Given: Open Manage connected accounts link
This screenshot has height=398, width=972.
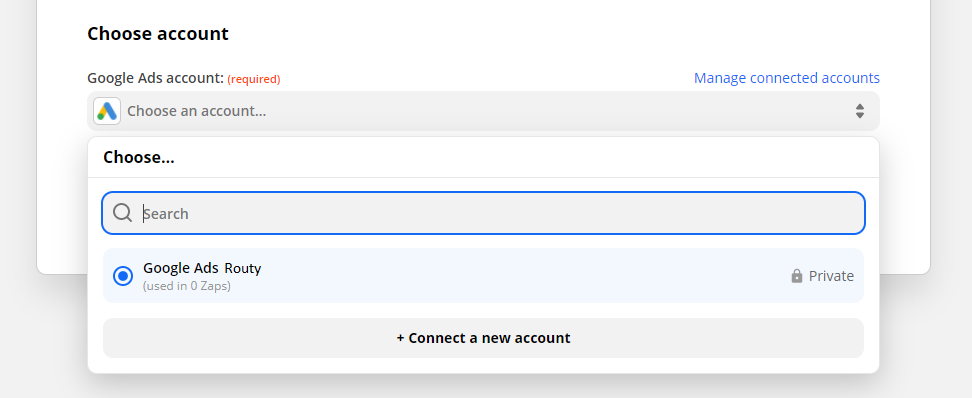Looking at the screenshot, I should click(786, 78).
